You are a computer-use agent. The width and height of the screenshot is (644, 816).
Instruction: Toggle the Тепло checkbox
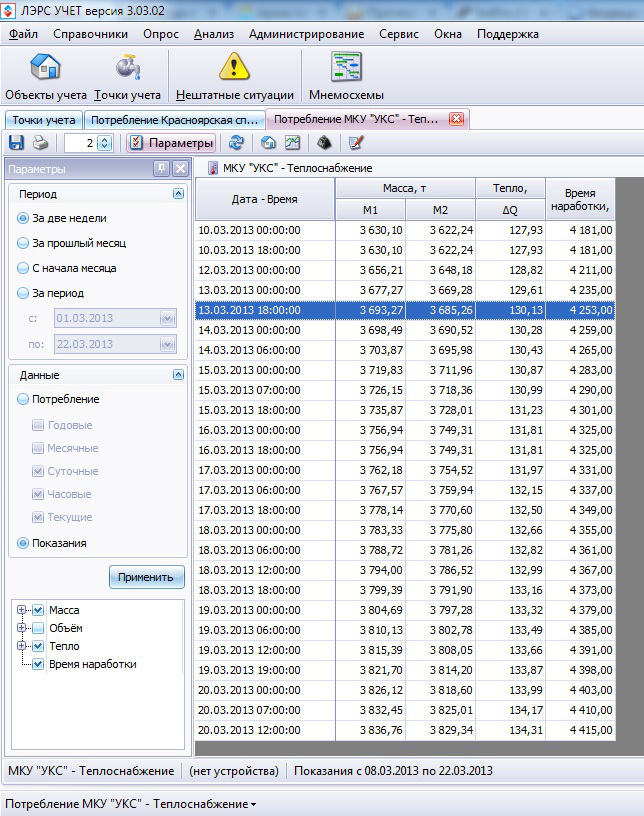pos(38,646)
